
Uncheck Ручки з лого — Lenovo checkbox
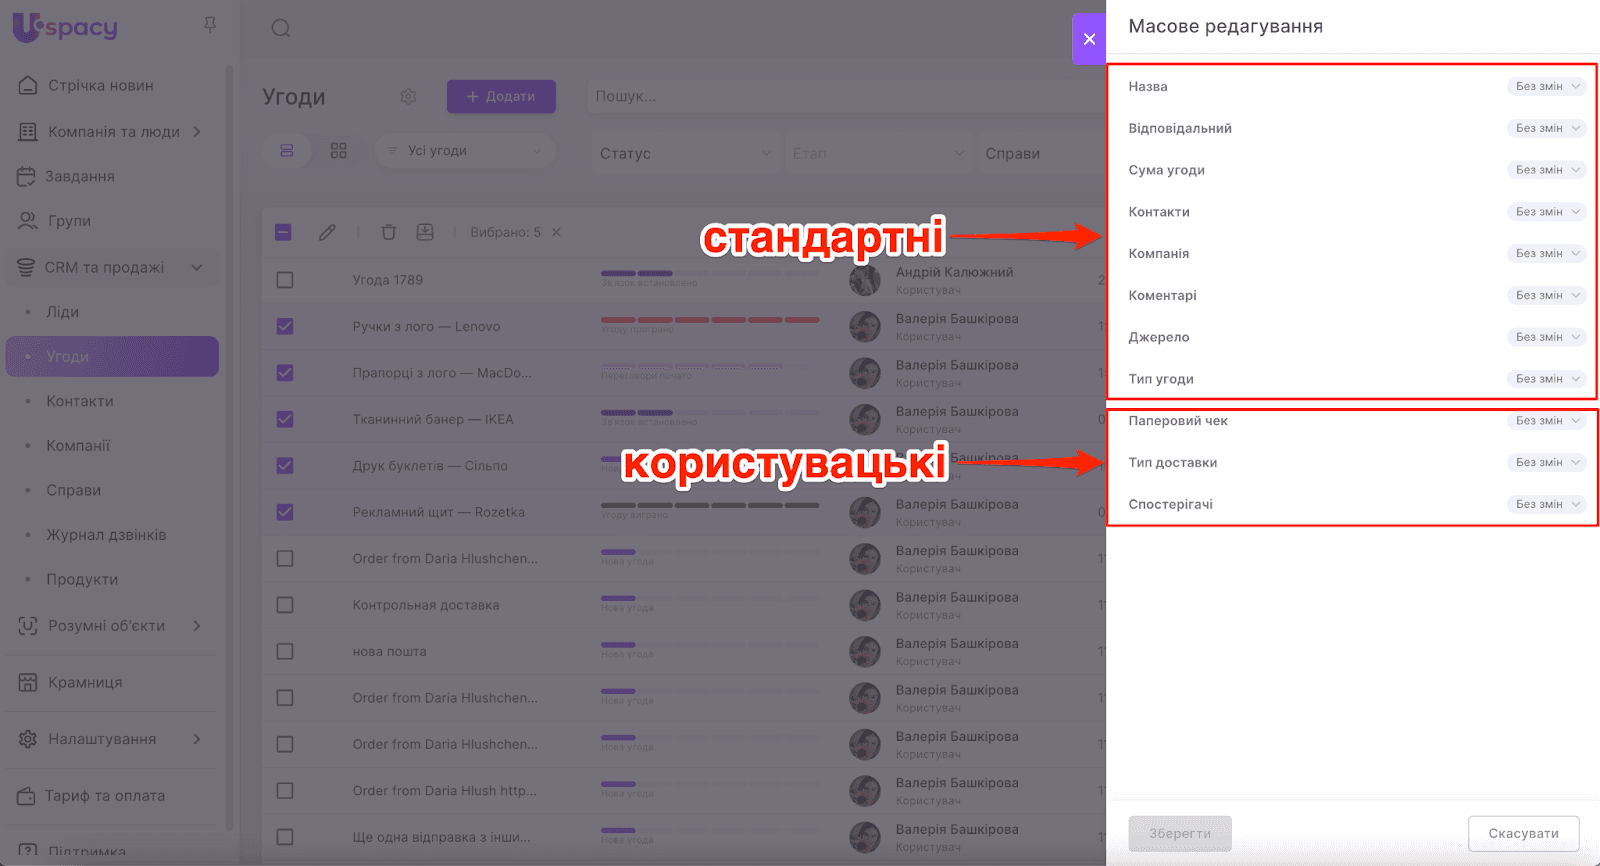tap(285, 326)
